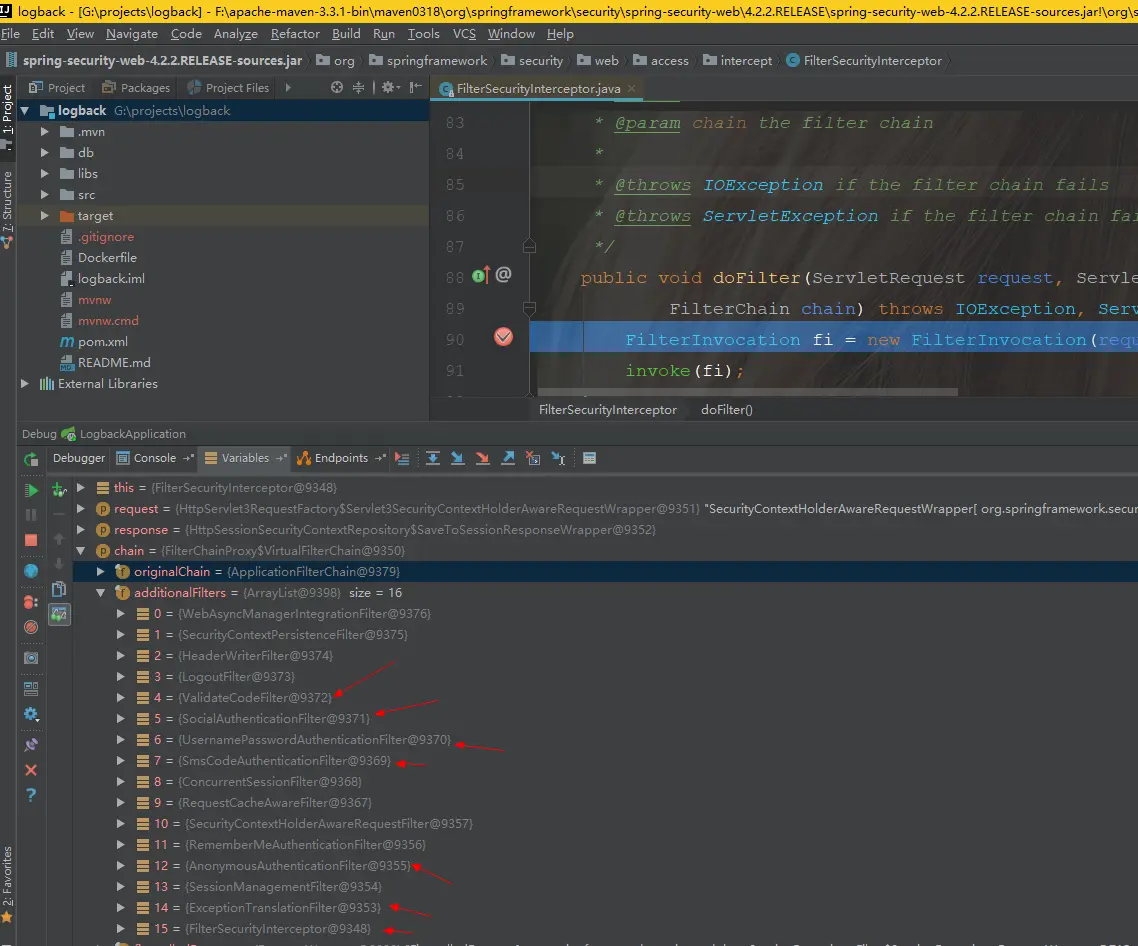Toggle the pin tab icon

[31, 745]
